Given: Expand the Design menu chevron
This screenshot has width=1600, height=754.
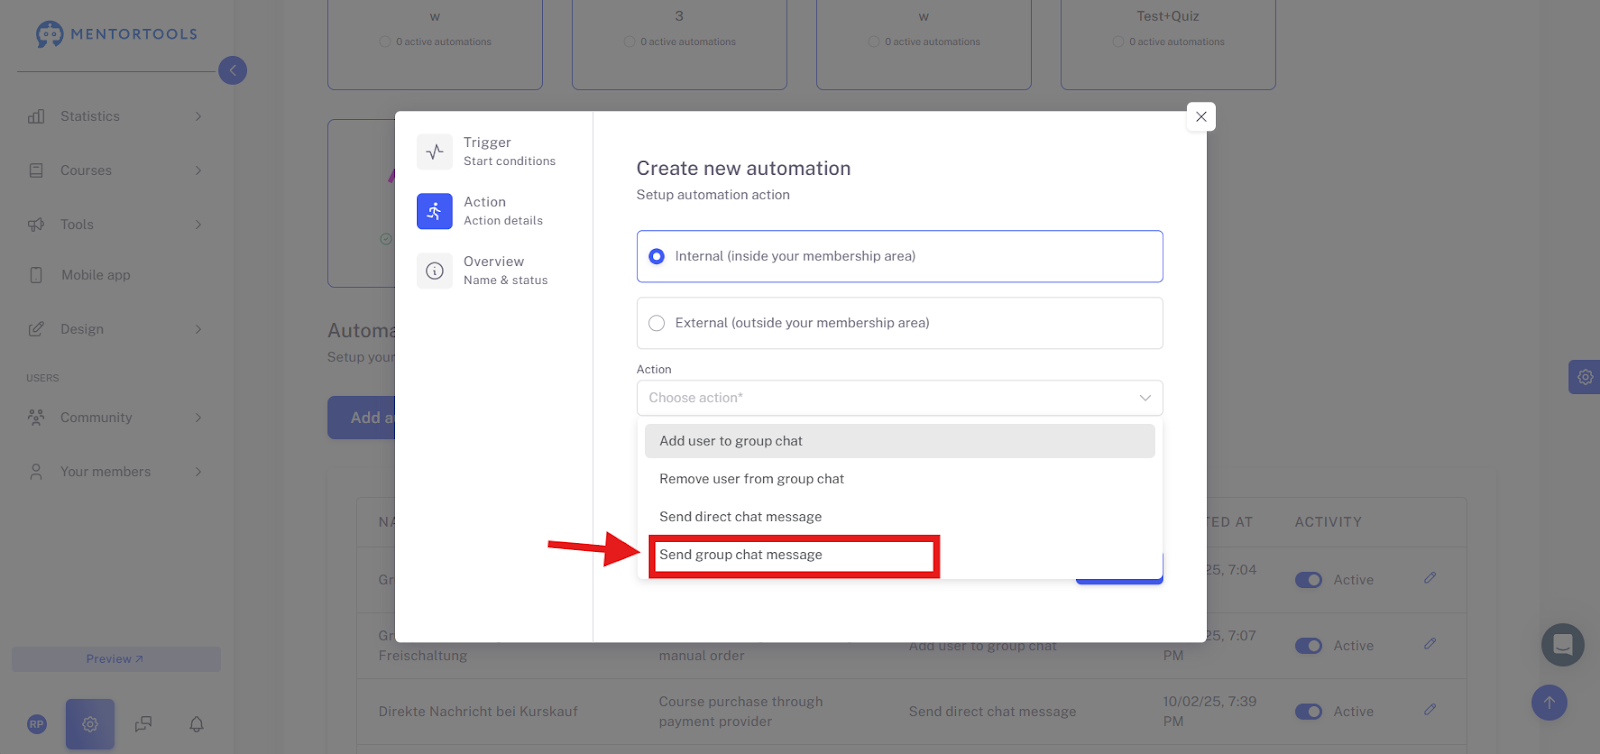Looking at the screenshot, I should pos(198,329).
